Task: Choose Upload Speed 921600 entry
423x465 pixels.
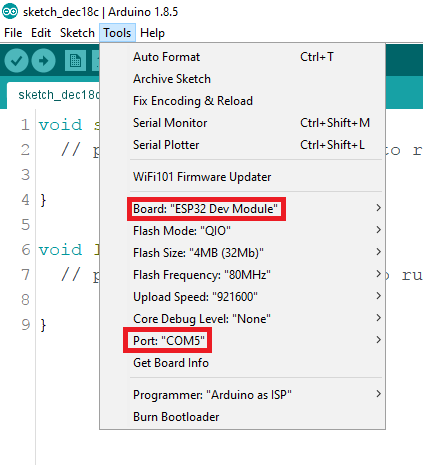Action: coord(242,297)
